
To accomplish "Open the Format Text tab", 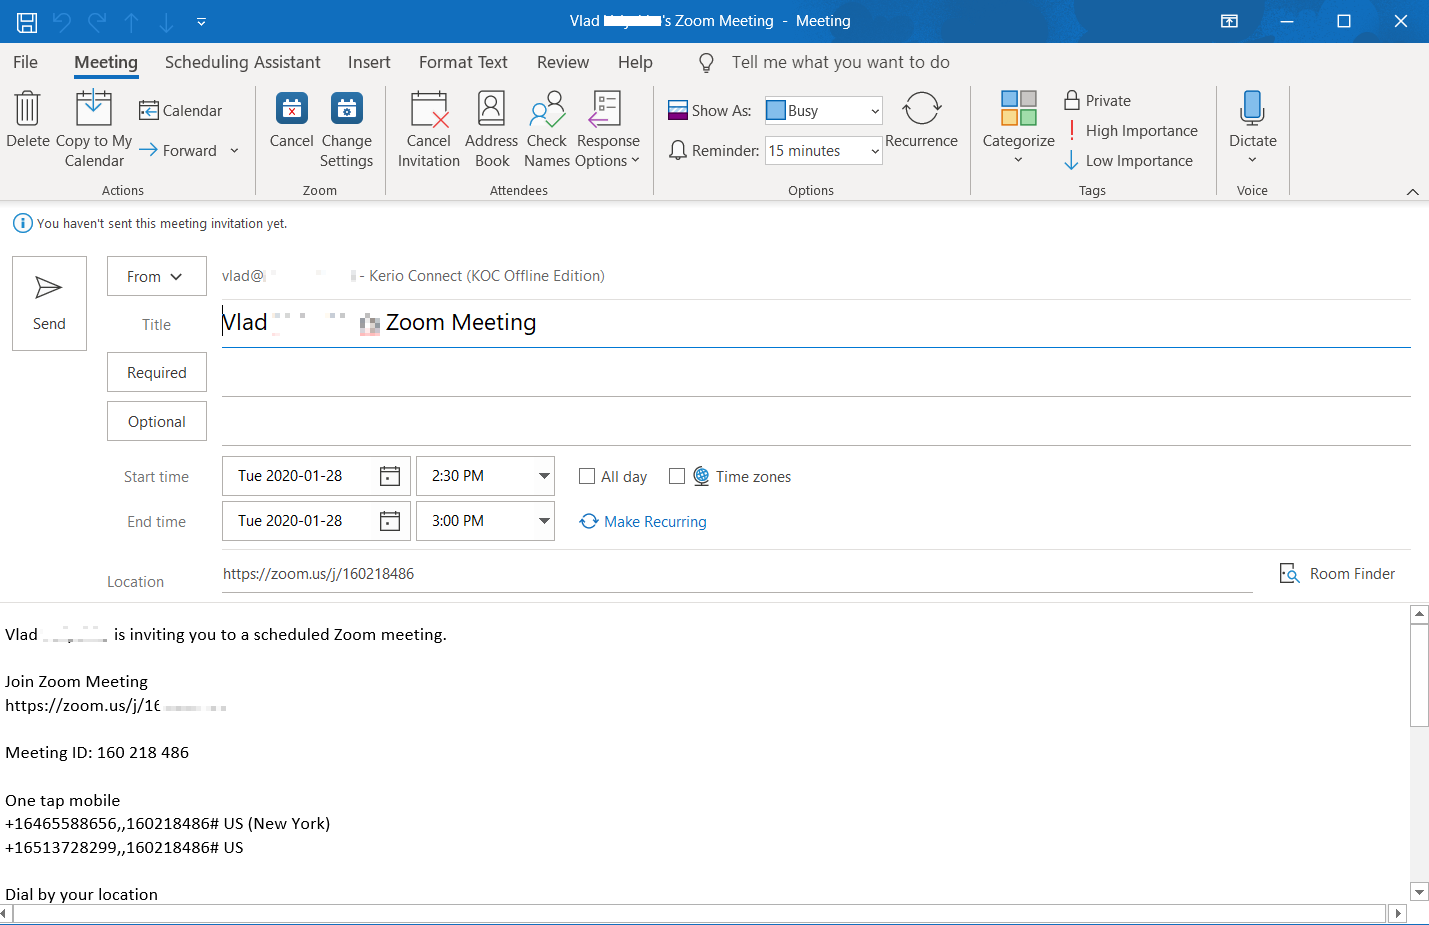I will (x=463, y=62).
